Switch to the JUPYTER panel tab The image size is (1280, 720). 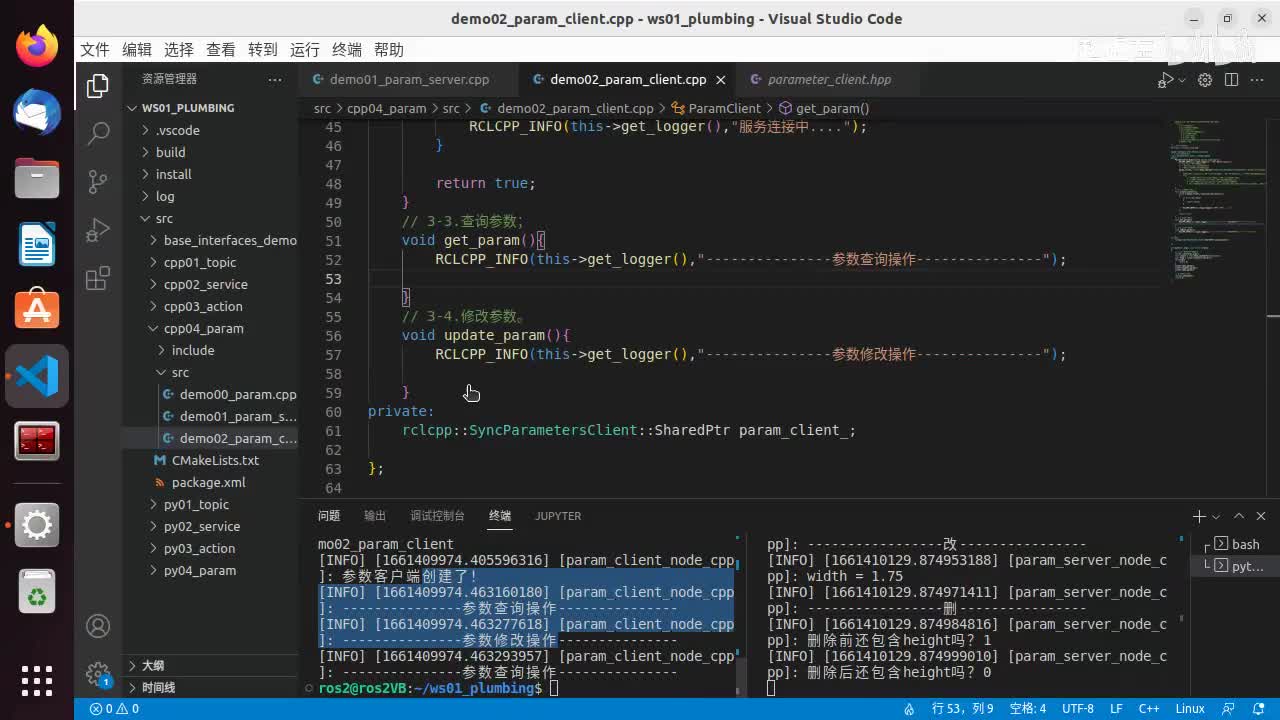pos(558,516)
